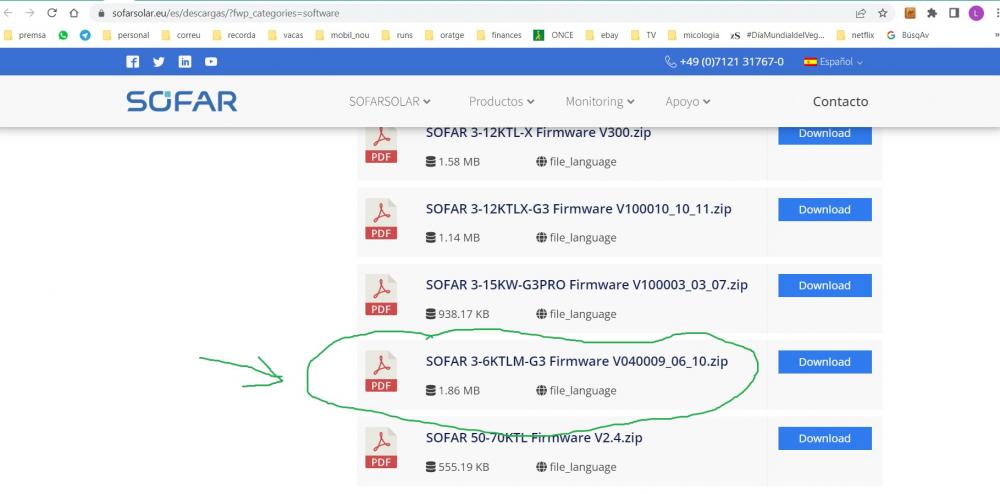Image resolution: width=1000 pixels, height=494 pixels.
Task: Open the purple profile avatar
Action: coord(976,13)
